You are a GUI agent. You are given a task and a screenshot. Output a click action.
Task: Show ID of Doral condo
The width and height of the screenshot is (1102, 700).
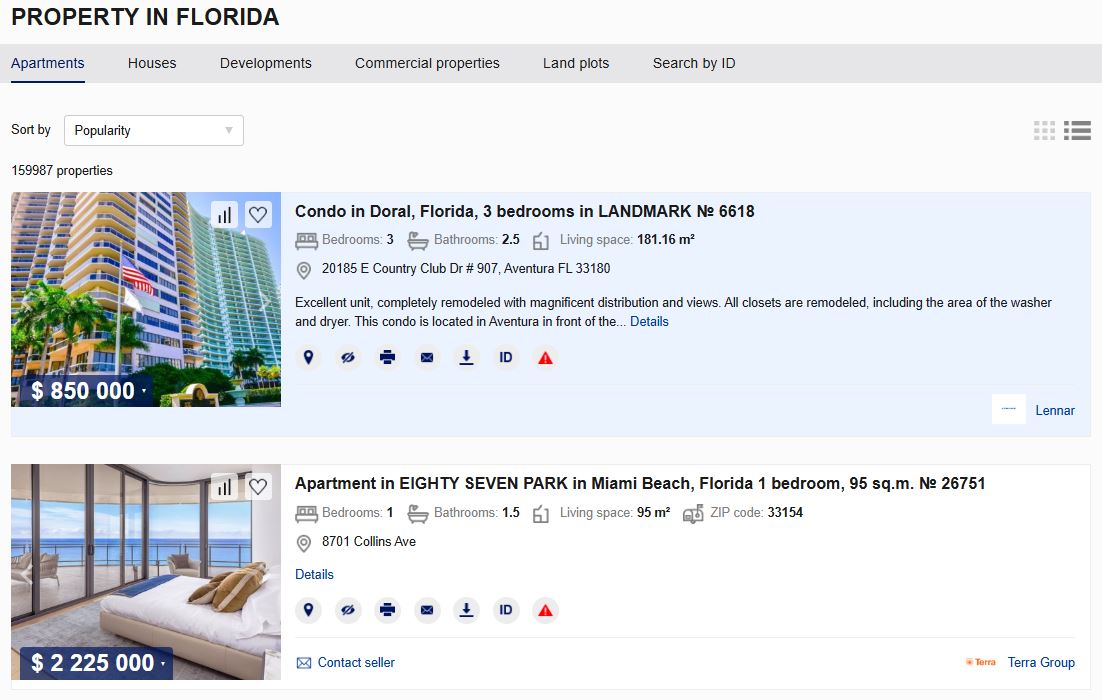506,358
